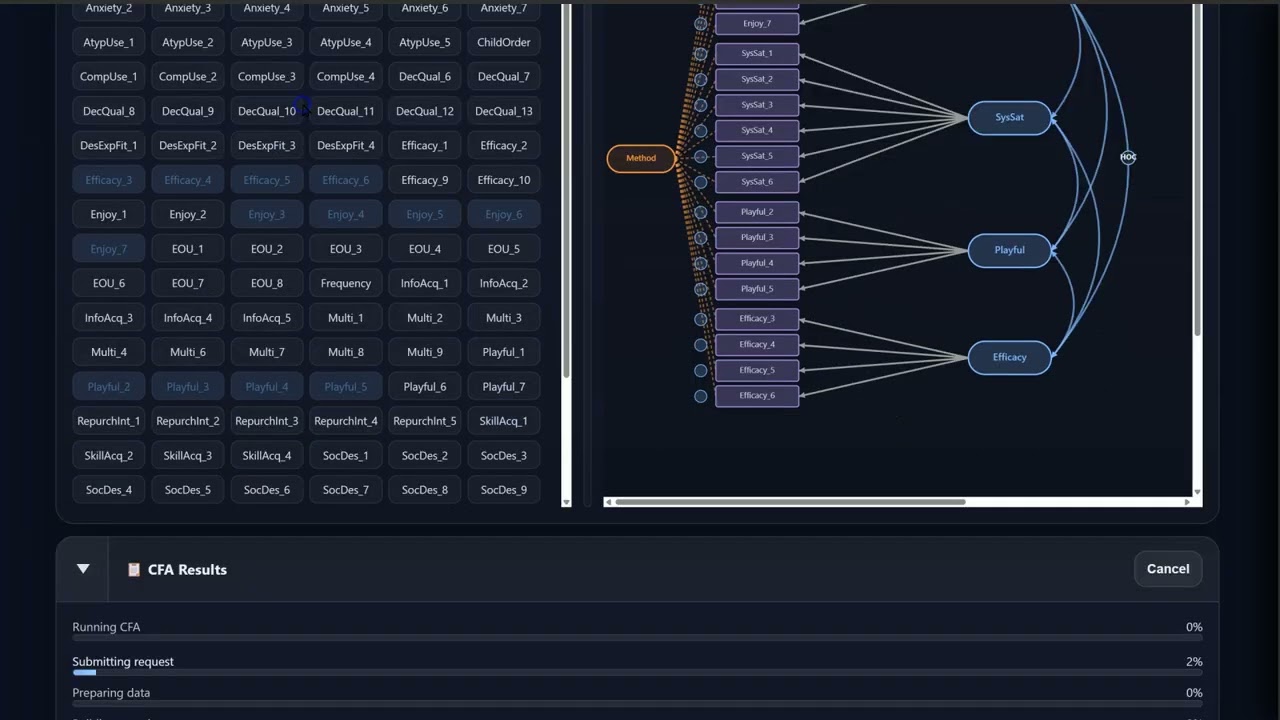1280x720 pixels.
Task: Click error term circle beside SysSat_6
Action: click(x=701, y=182)
